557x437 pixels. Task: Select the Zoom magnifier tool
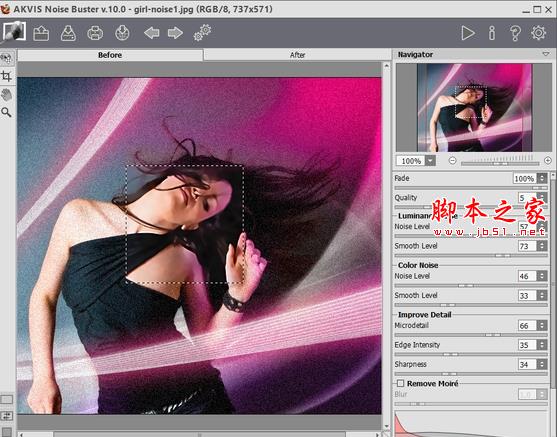(6, 113)
